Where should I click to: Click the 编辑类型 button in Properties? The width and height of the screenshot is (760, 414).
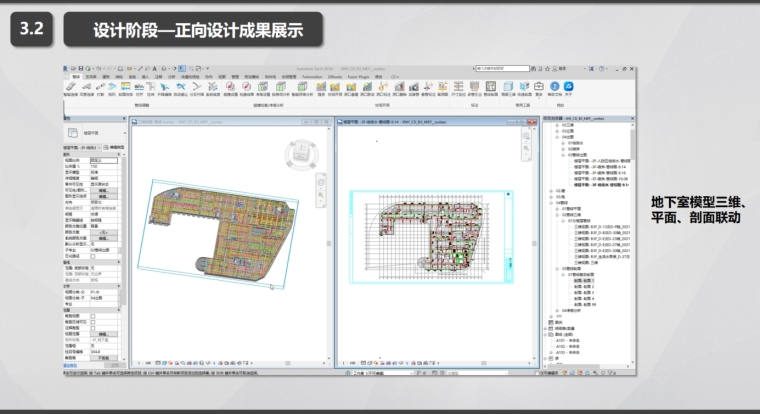(112, 148)
